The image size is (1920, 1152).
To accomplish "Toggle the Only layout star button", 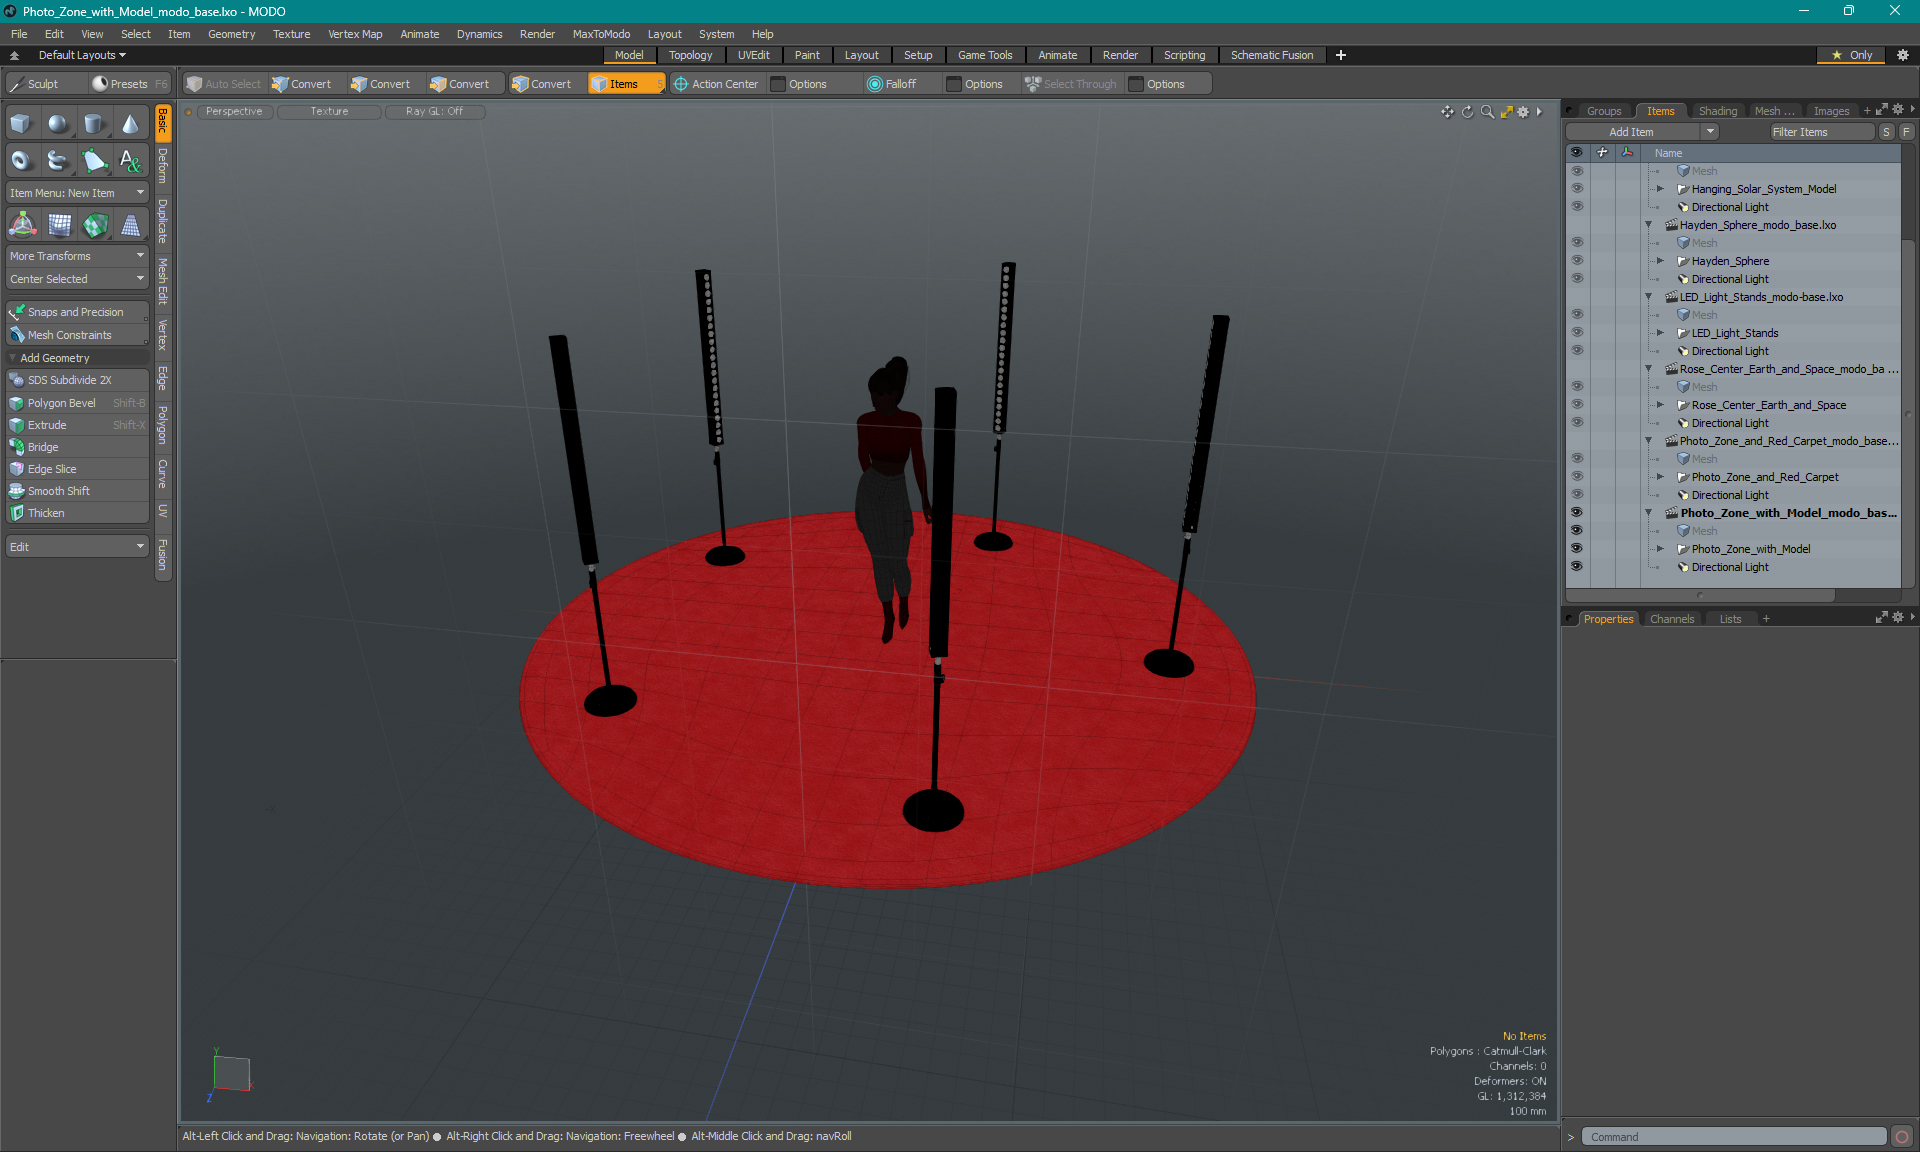I will (1852, 55).
